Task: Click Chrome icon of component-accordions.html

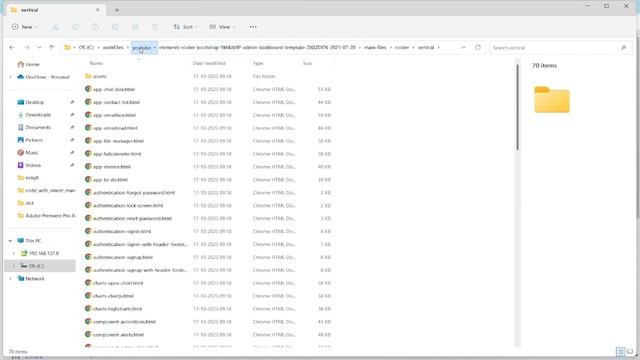Action: pos(88,322)
